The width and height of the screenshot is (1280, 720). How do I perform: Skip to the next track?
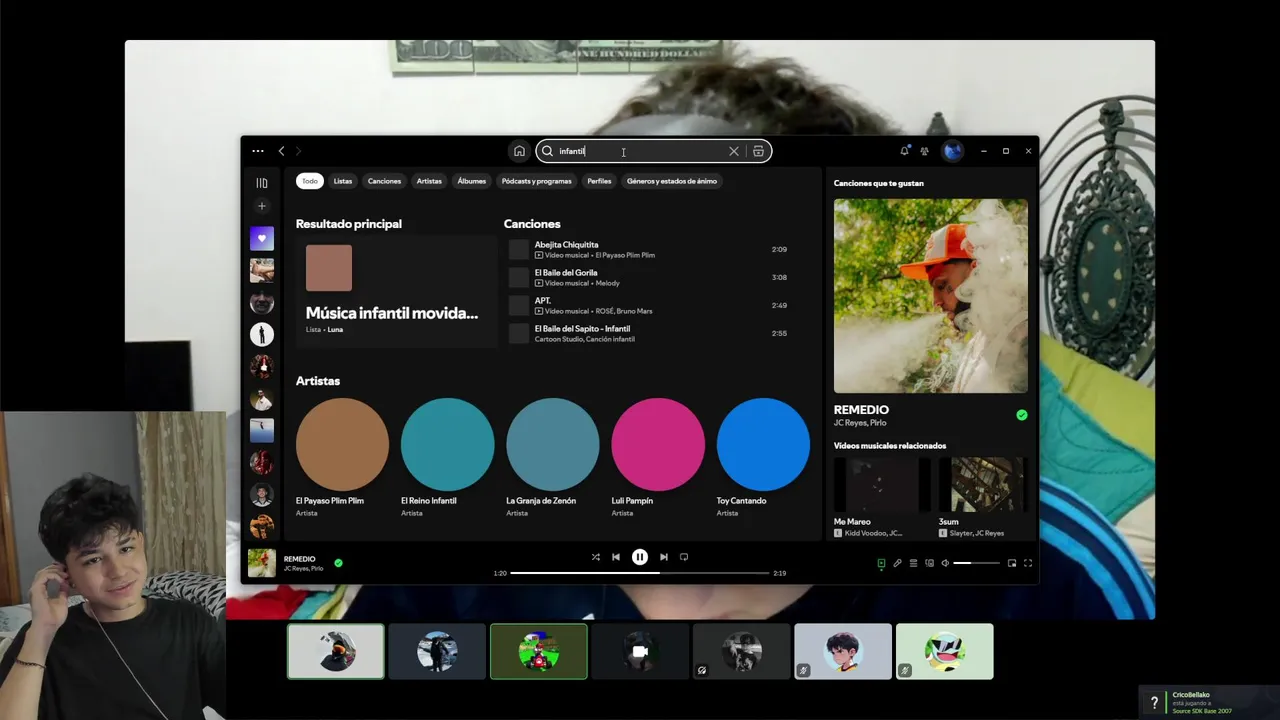pos(664,557)
